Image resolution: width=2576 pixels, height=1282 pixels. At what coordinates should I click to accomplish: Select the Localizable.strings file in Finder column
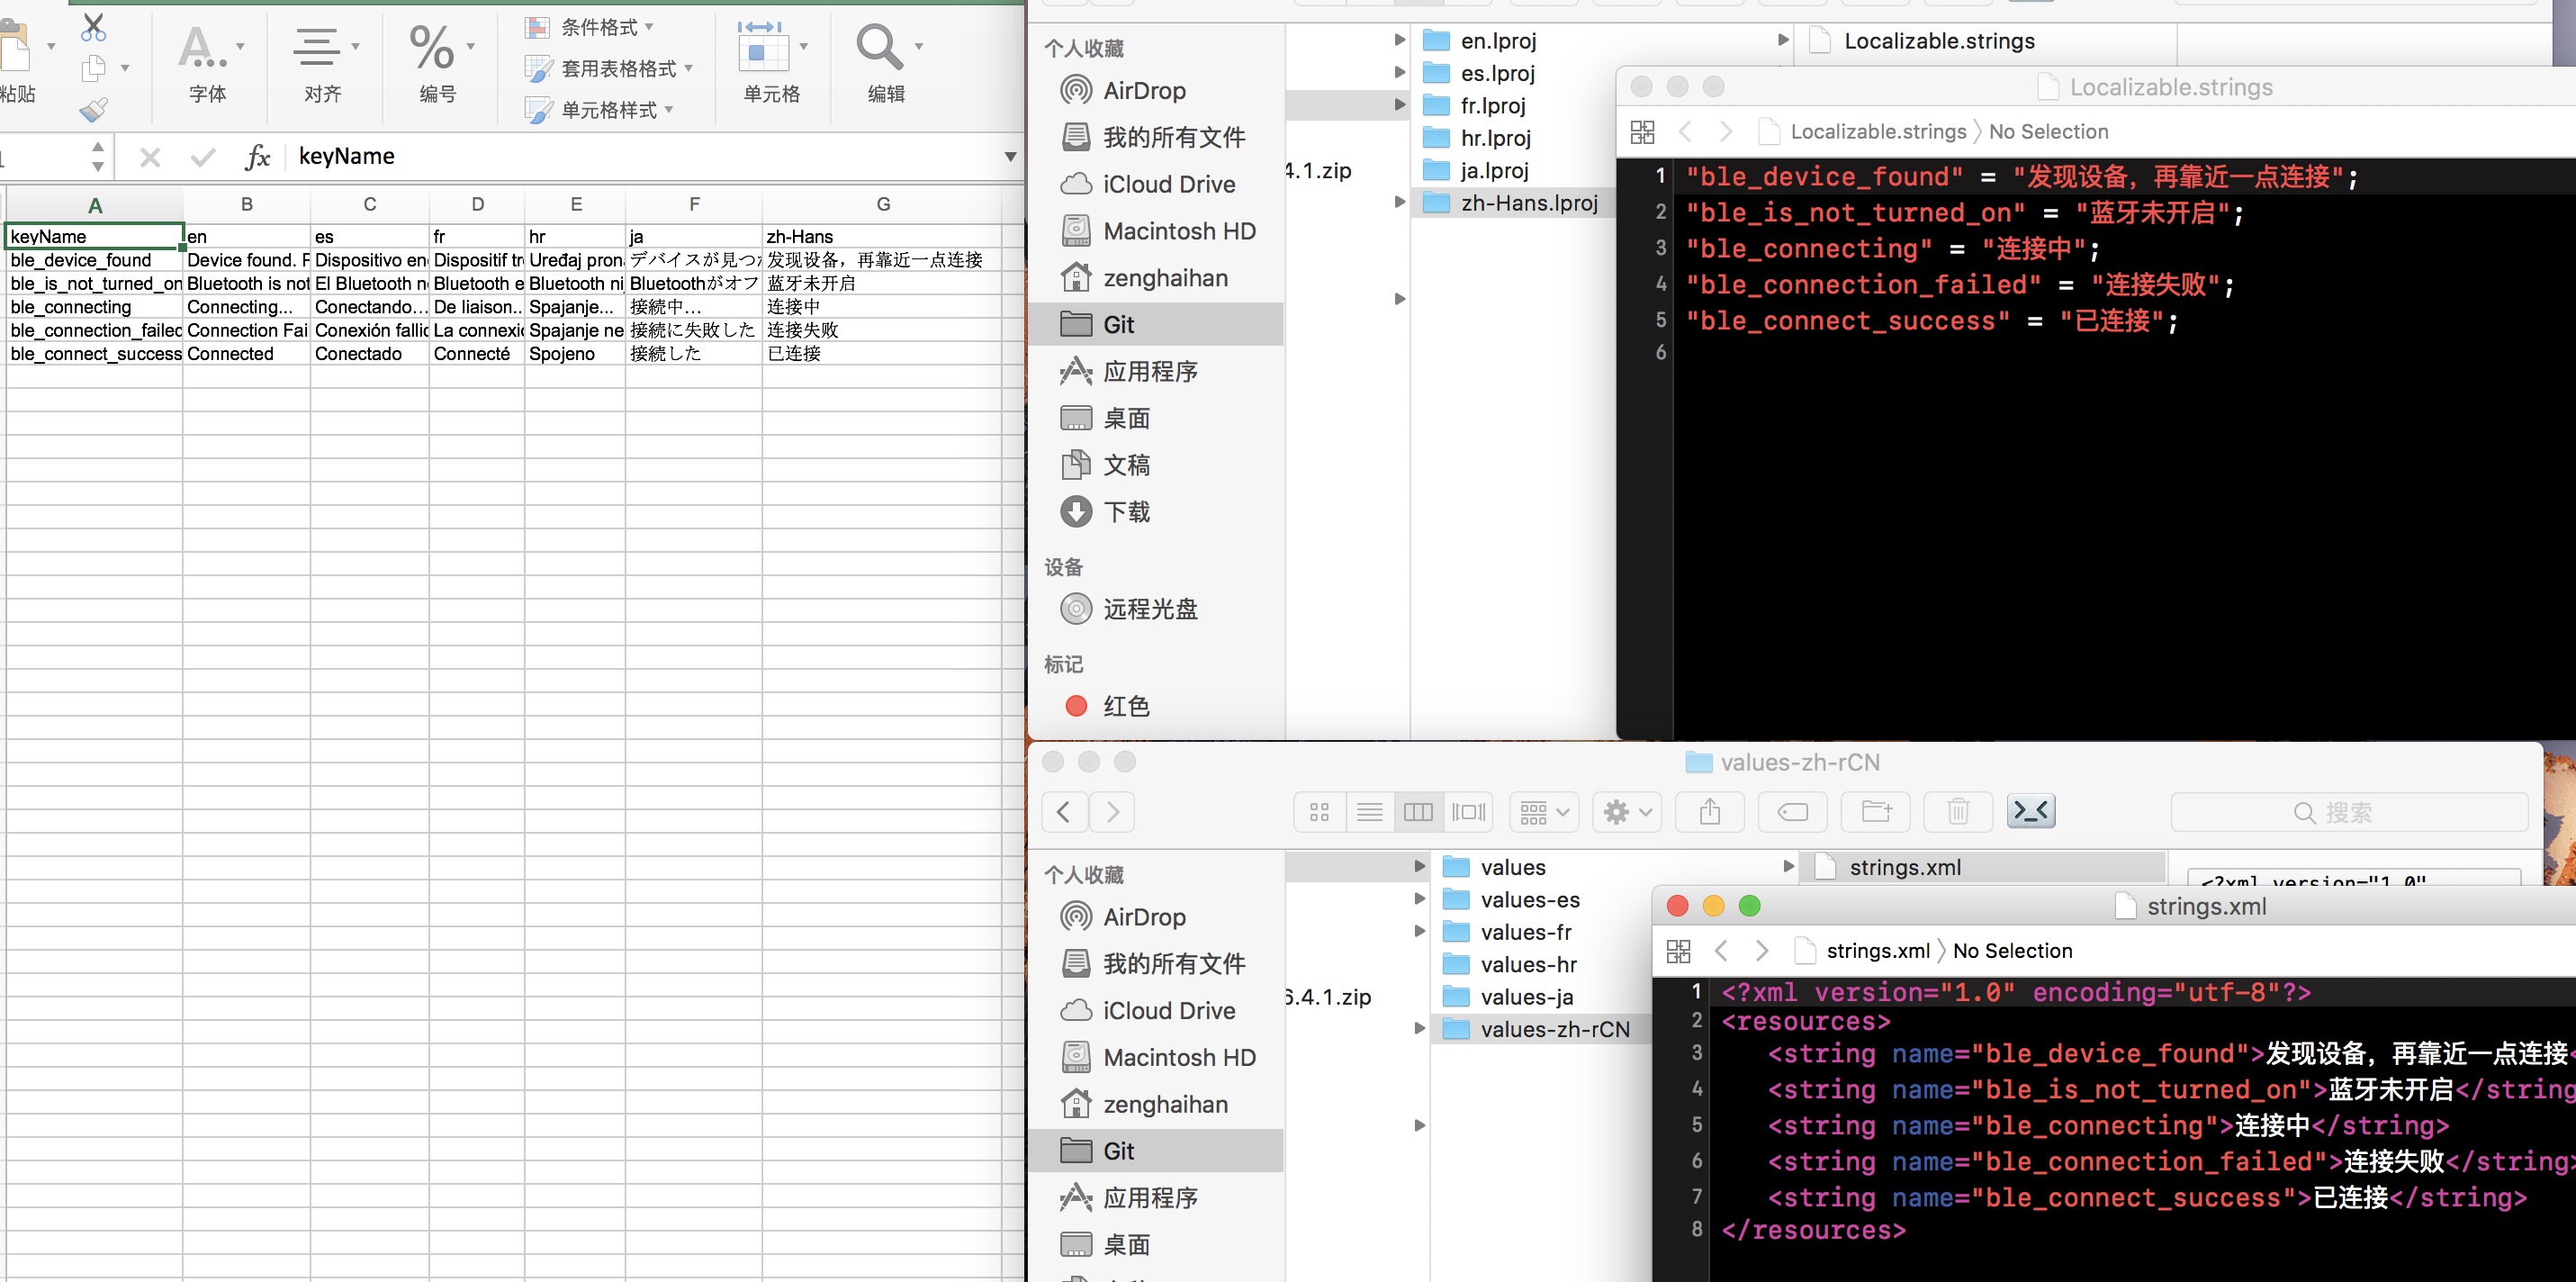(1922, 41)
